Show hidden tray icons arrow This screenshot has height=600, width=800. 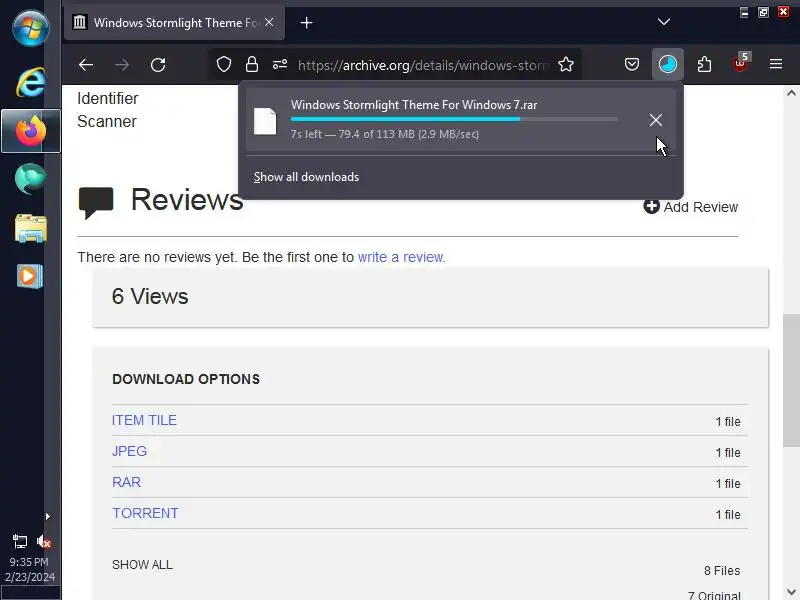pyautogui.click(x=47, y=516)
